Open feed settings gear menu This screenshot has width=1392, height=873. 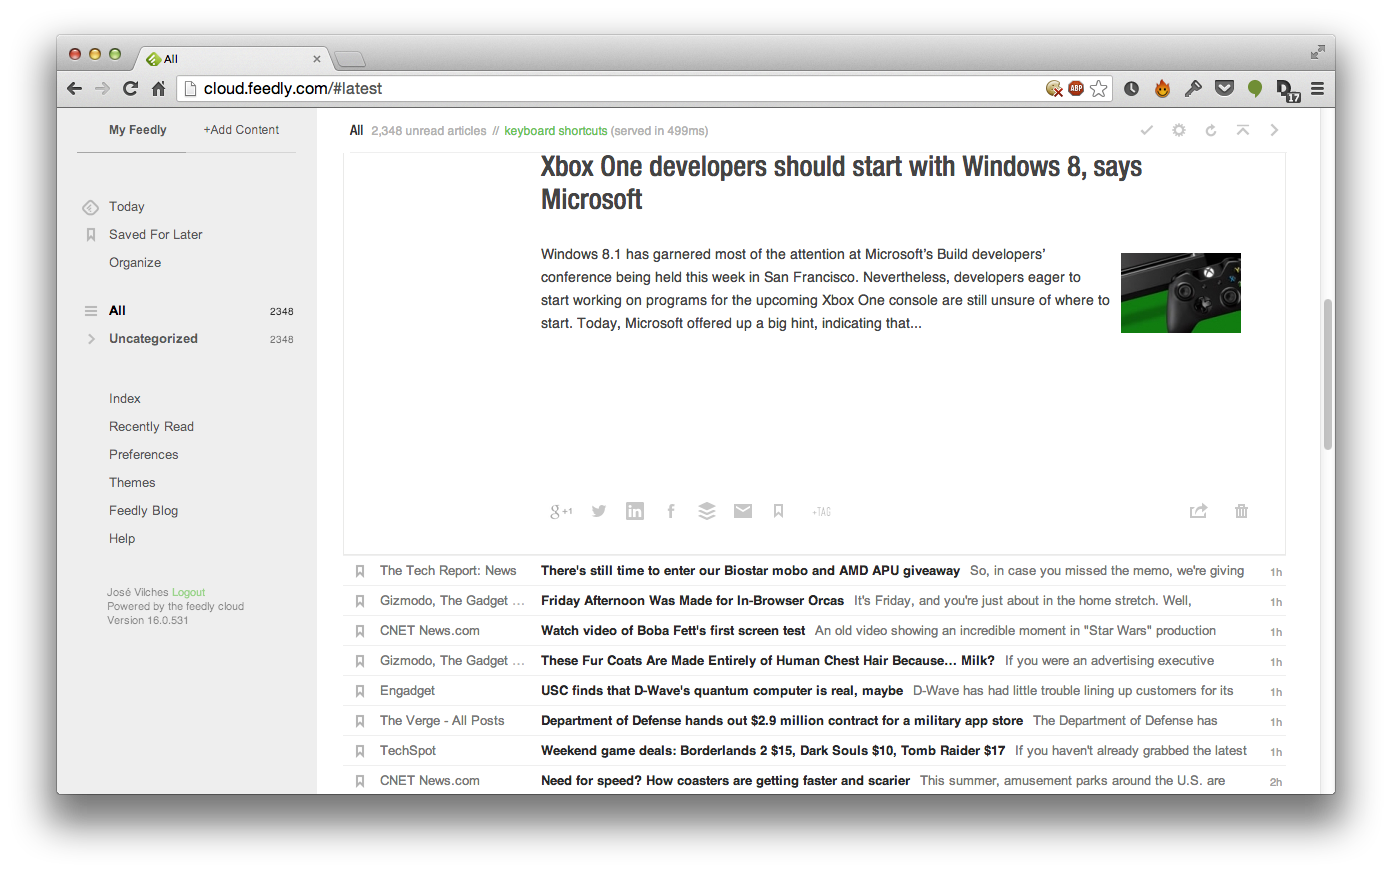pos(1179,130)
